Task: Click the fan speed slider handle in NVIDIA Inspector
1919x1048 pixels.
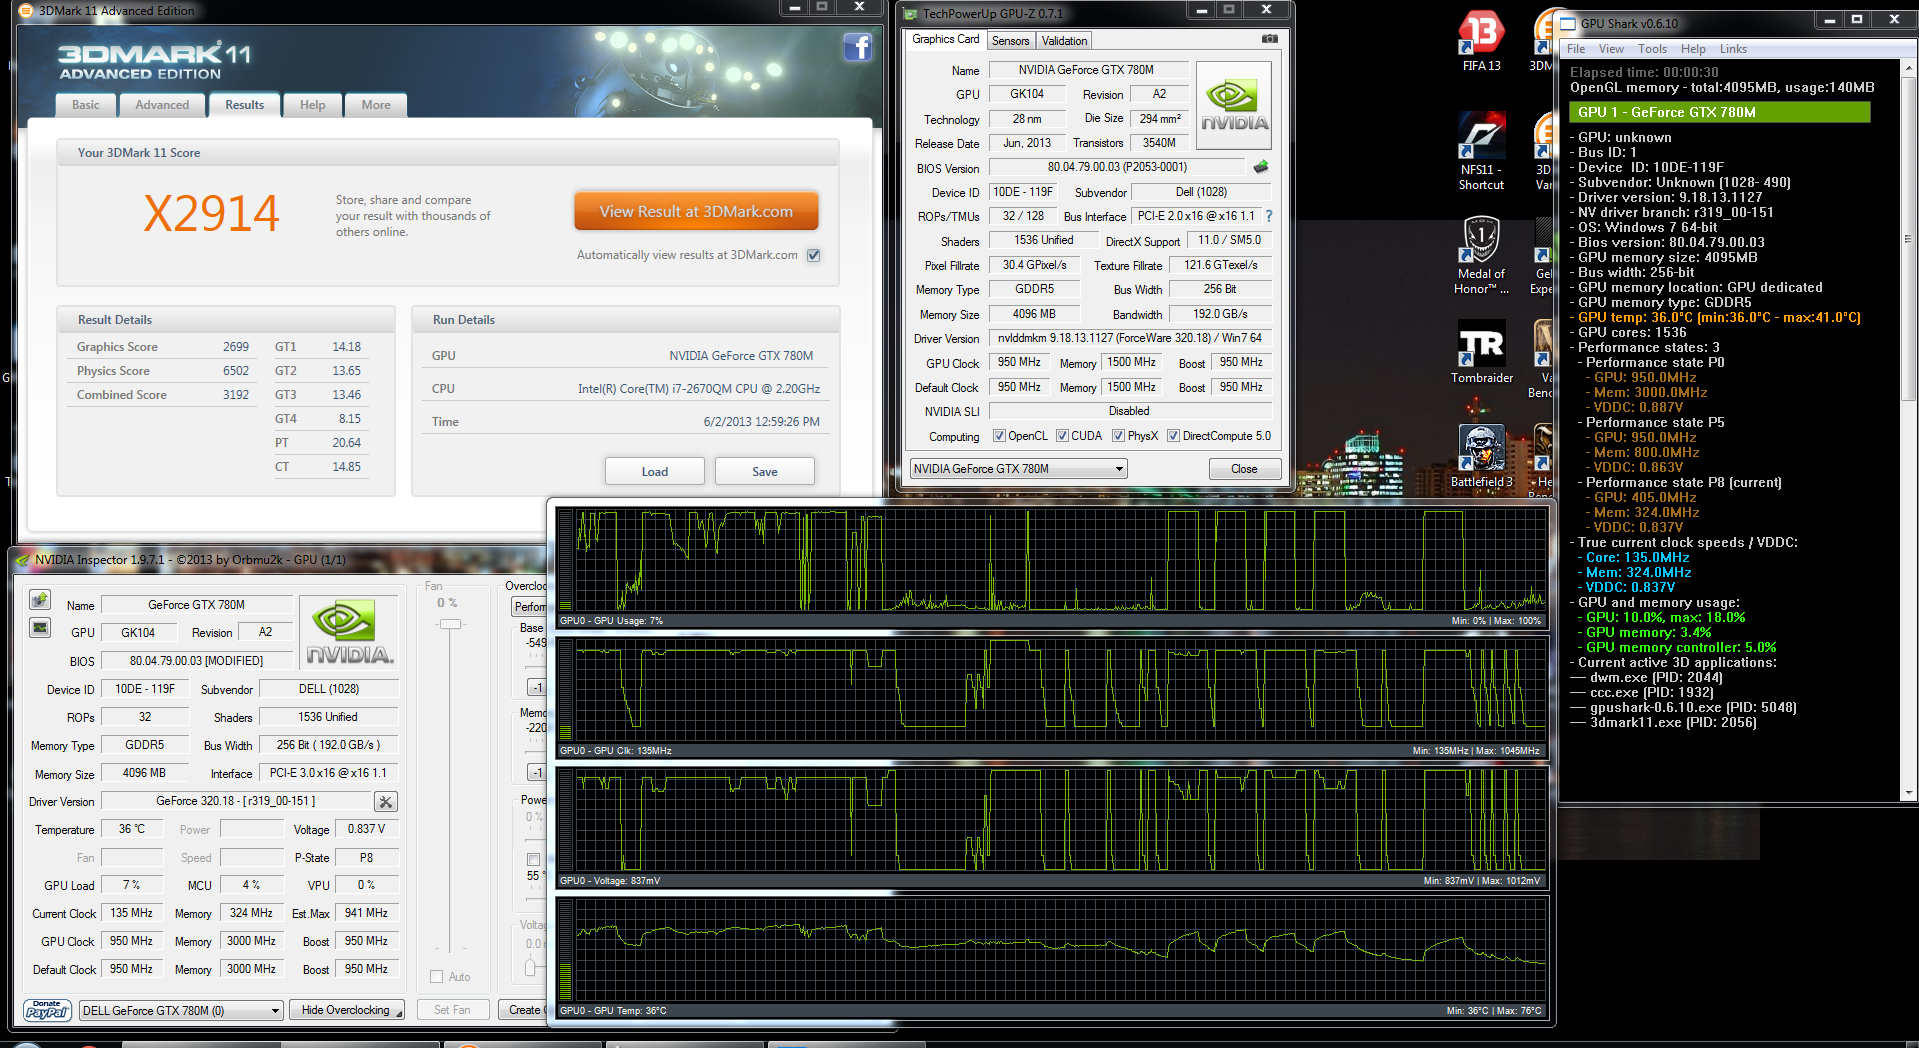Action: coord(451,624)
